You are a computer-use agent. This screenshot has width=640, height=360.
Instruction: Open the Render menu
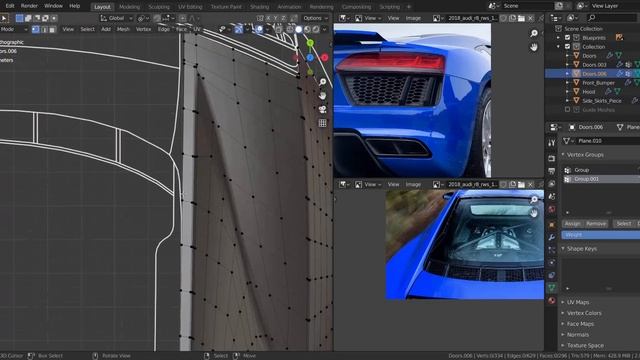(x=29, y=6)
